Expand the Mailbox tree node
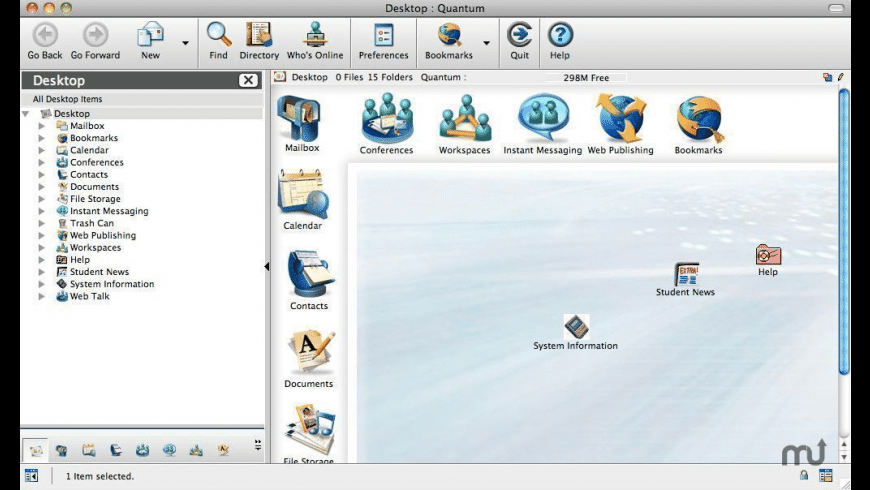 pyautogui.click(x=42, y=127)
